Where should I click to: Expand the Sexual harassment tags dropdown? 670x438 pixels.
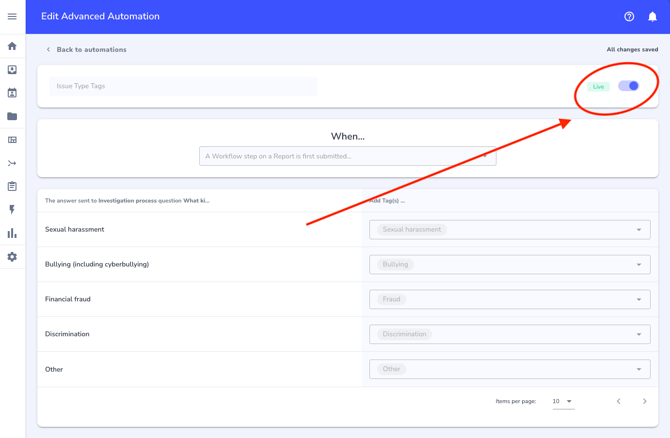pyautogui.click(x=639, y=230)
